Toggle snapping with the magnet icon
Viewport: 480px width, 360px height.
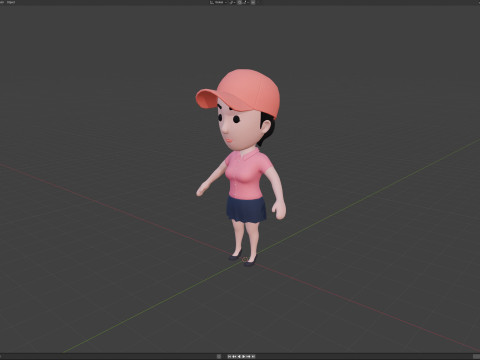pyautogui.click(x=240, y=2)
